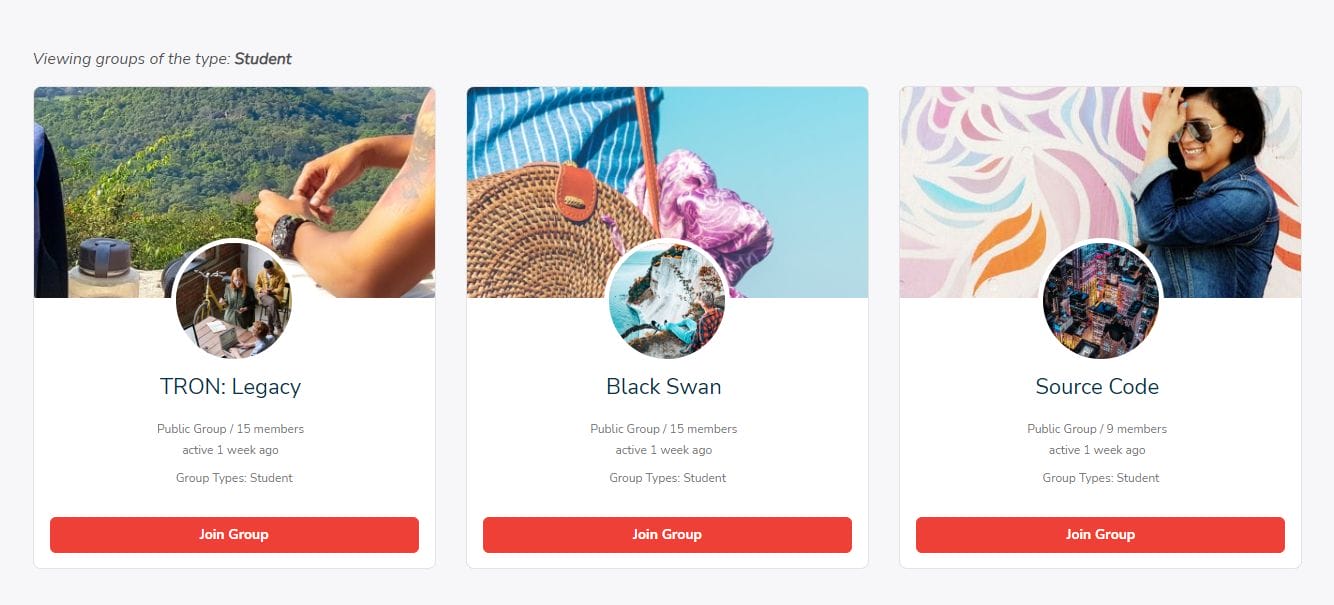The image size is (1334, 605).
Task: Join the Source Code group
Action: click(x=1100, y=535)
